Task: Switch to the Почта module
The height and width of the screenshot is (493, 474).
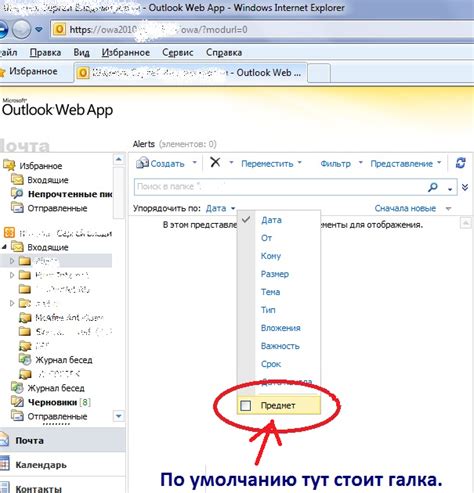Action: click(62, 440)
